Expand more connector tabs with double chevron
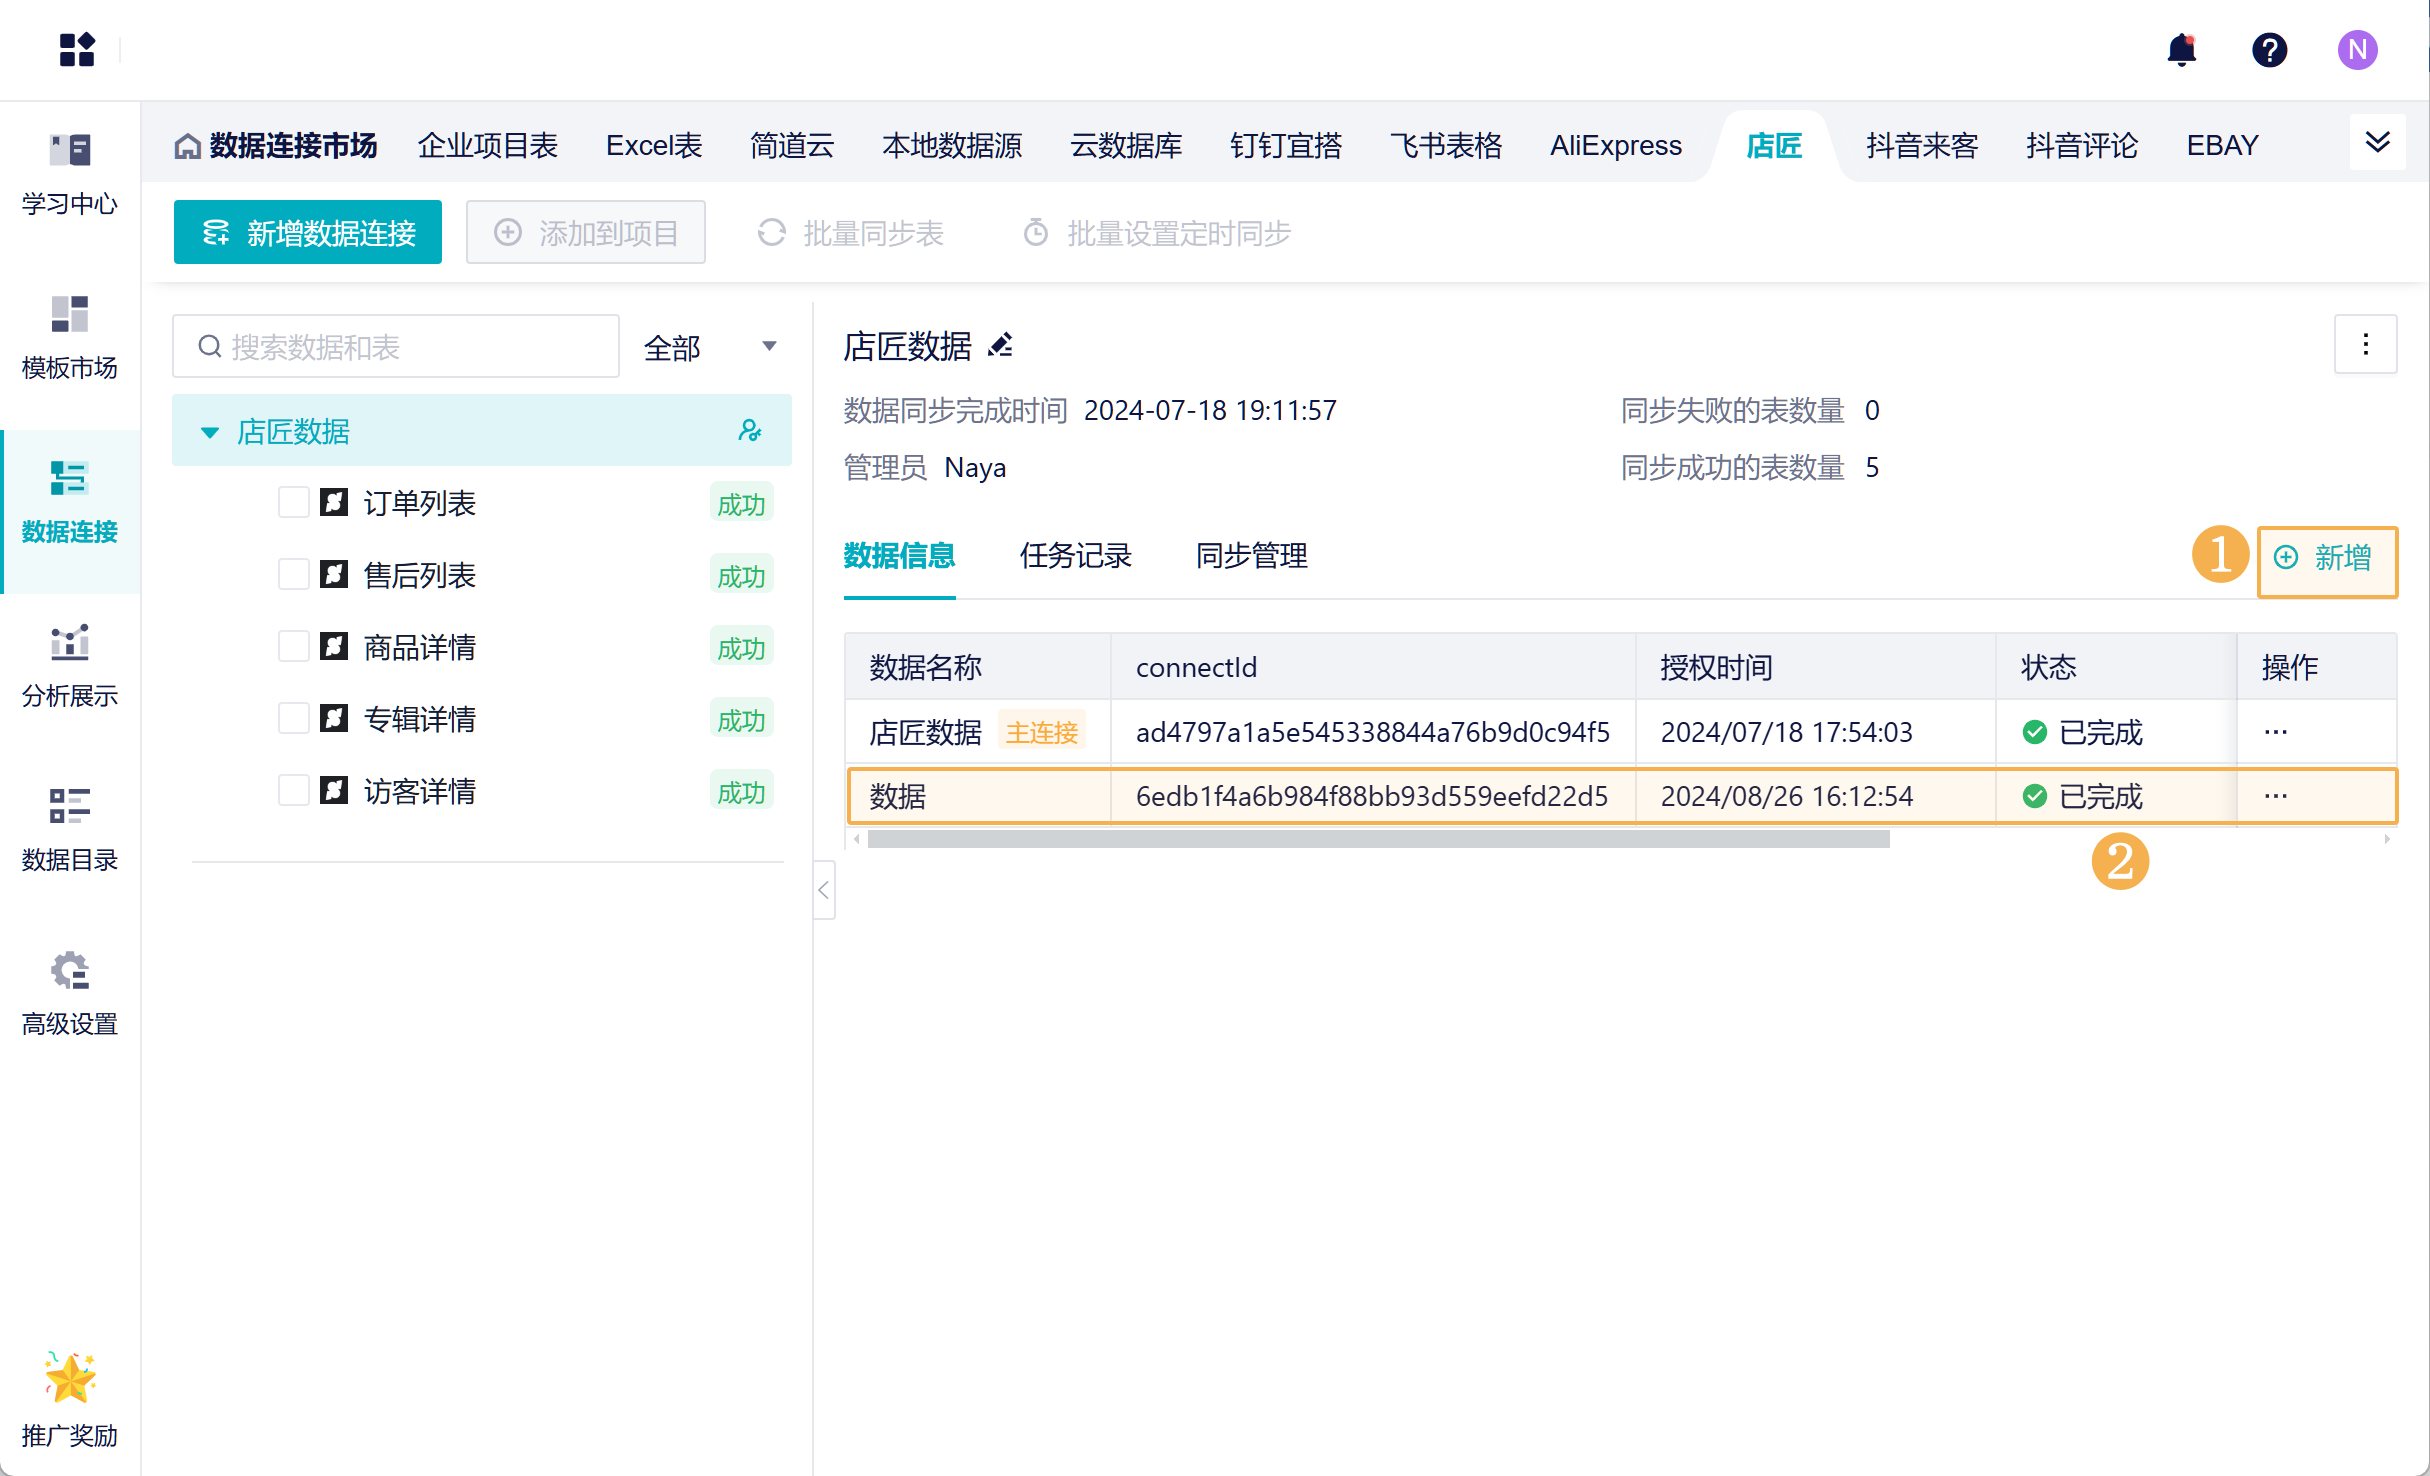Viewport: 2430px width, 1476px height. click(2377, 143)
